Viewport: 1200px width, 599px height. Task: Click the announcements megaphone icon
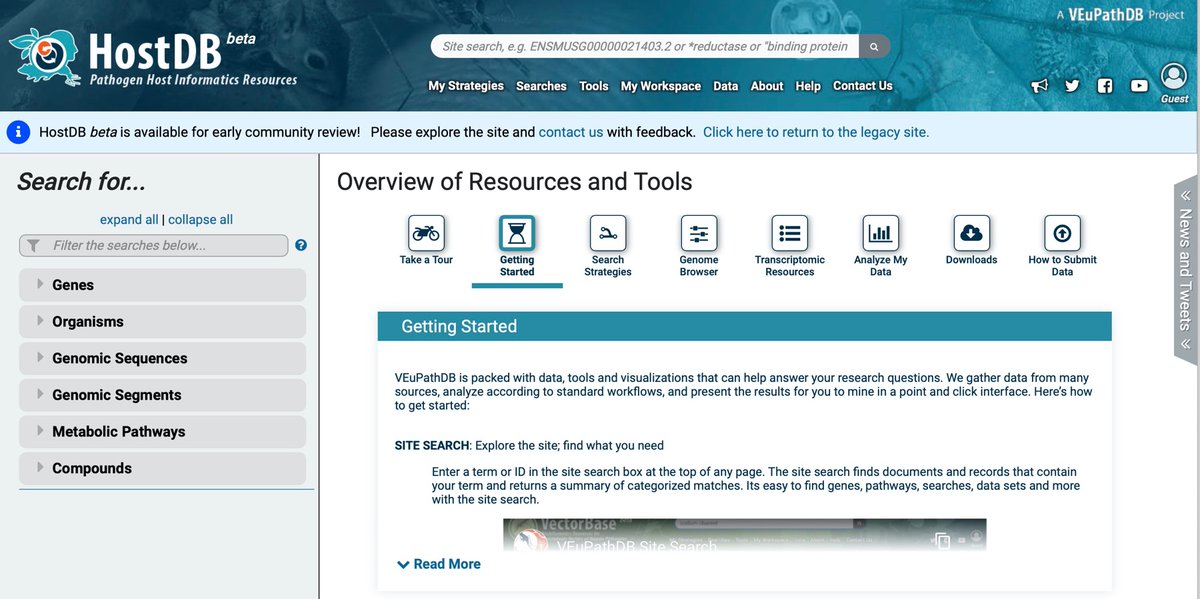click(x=1039, y=85)
